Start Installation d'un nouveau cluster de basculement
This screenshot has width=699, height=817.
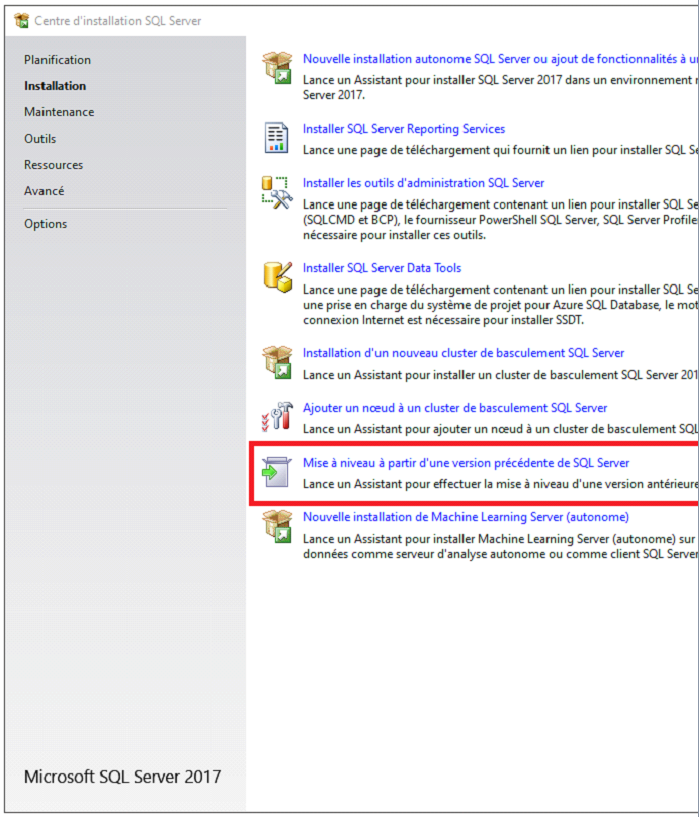[x=463, y=353]
